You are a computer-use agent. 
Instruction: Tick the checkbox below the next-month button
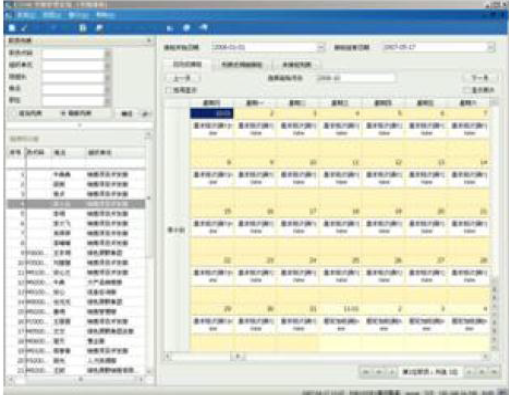click(467, 90)
